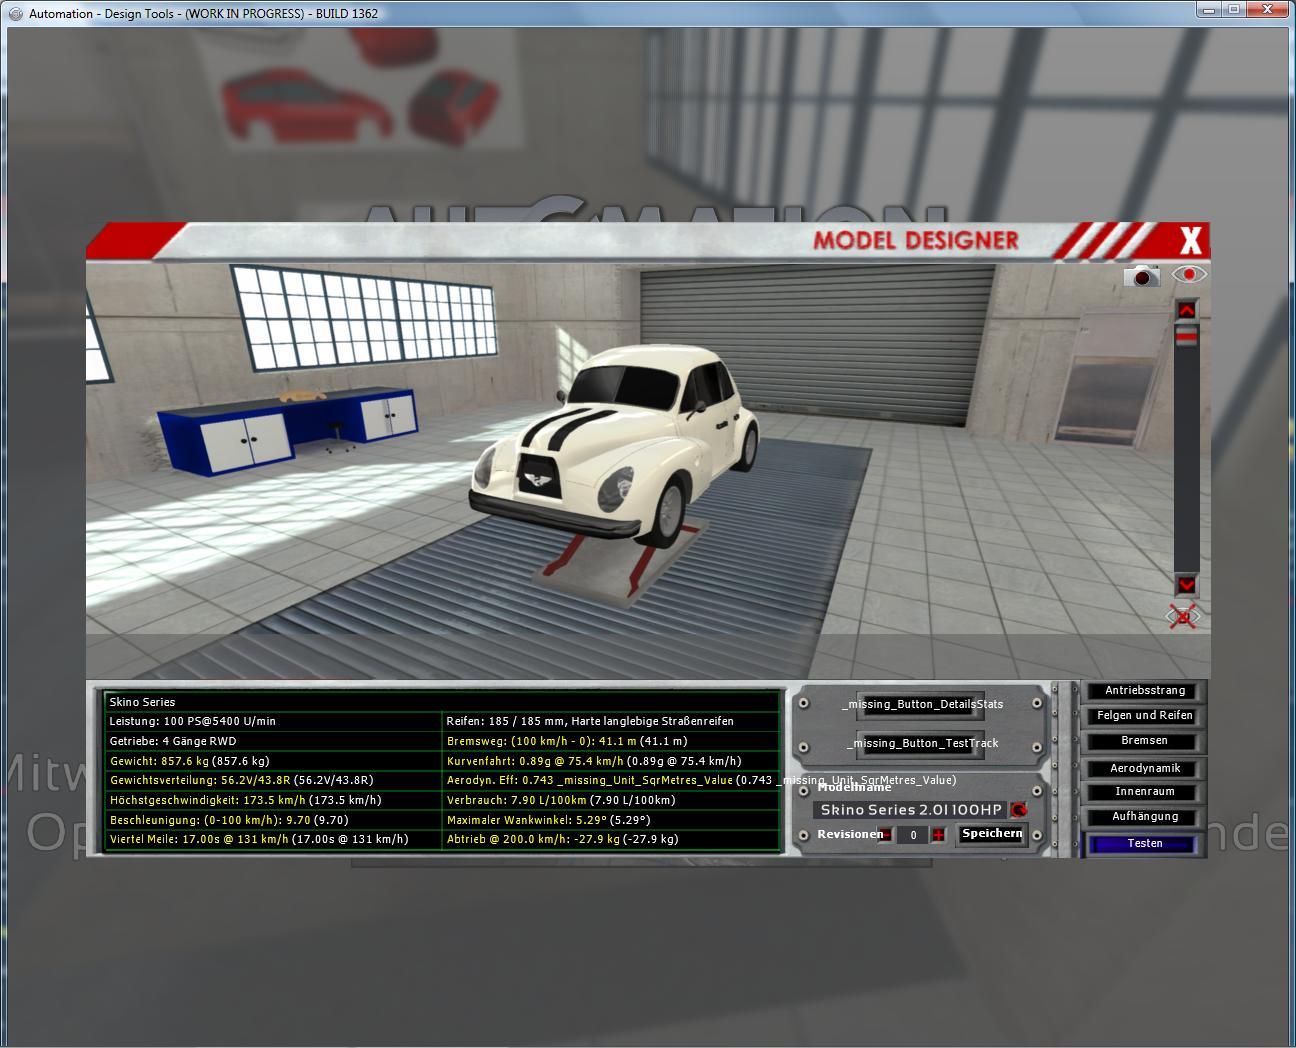Viewport: 1296px width, 1048px height.
Task: Click the up arrow above the slider
Action: click(x=1186, y=310)
